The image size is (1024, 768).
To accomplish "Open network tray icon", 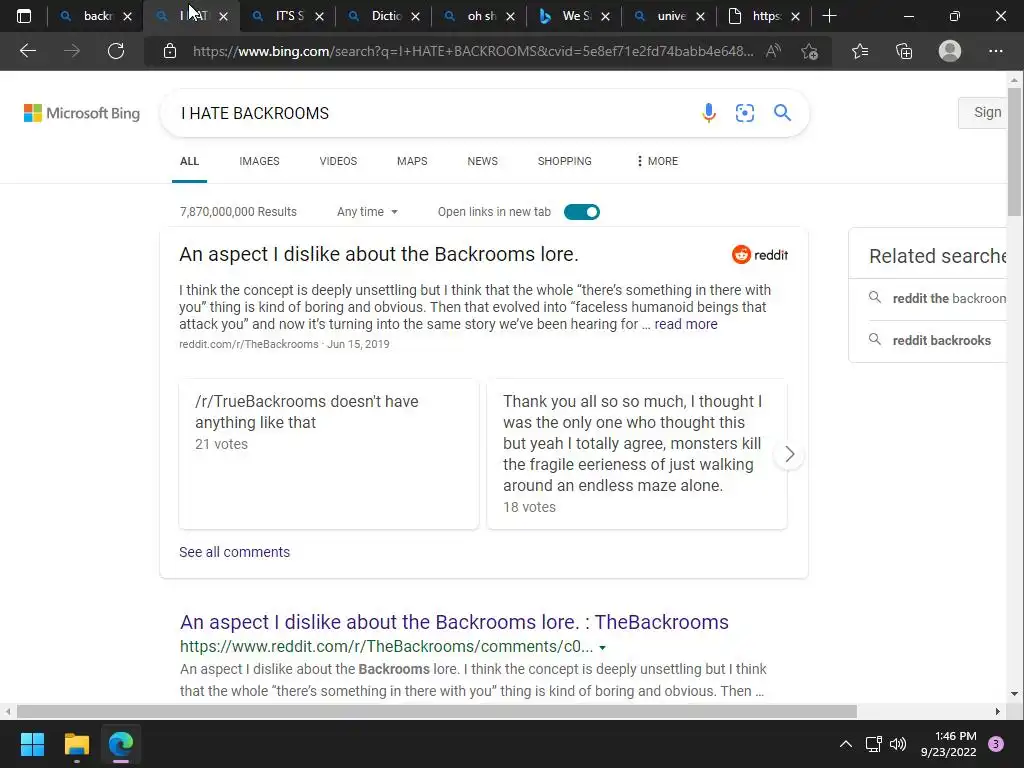I will tap(874, 744).
